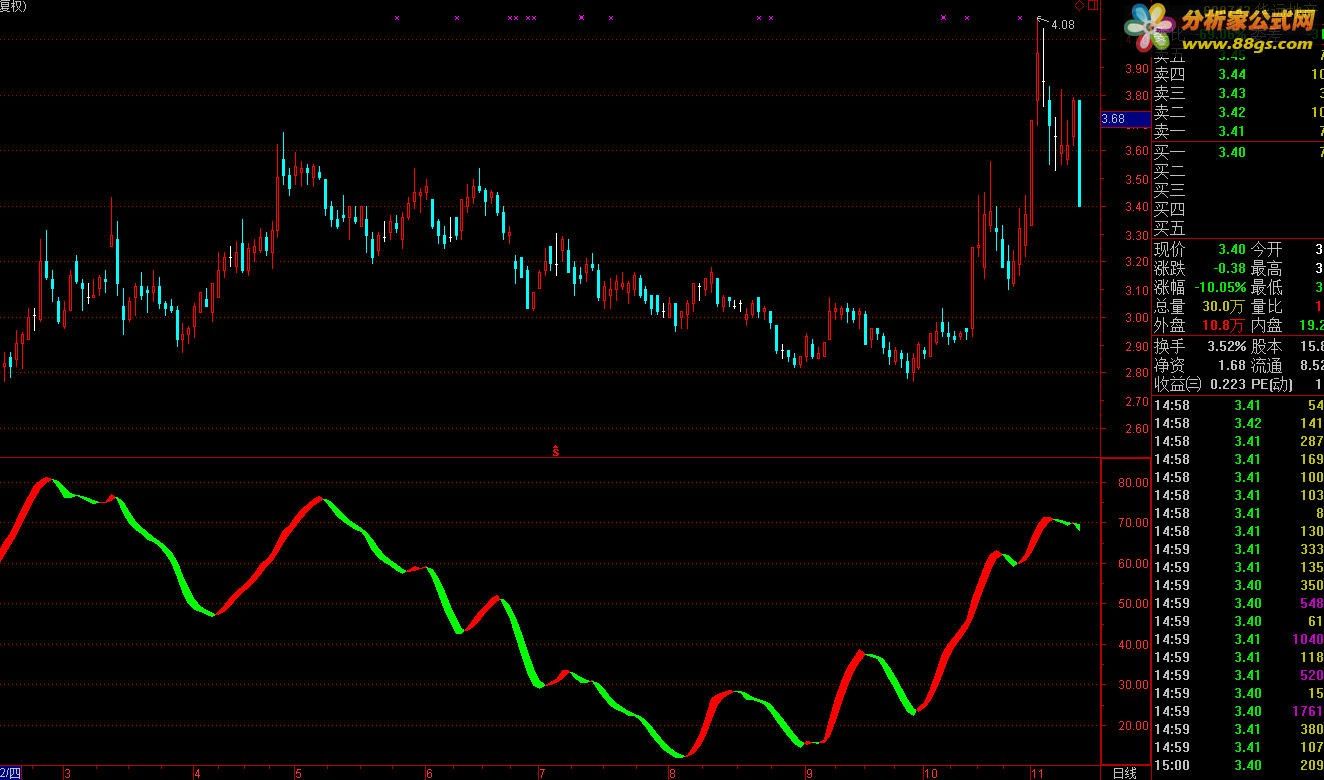Image resolution: width=1324 pixels, height=780 pixels.
Task: Click the red diamond icon above the price axis
Action: point(1080,5)
